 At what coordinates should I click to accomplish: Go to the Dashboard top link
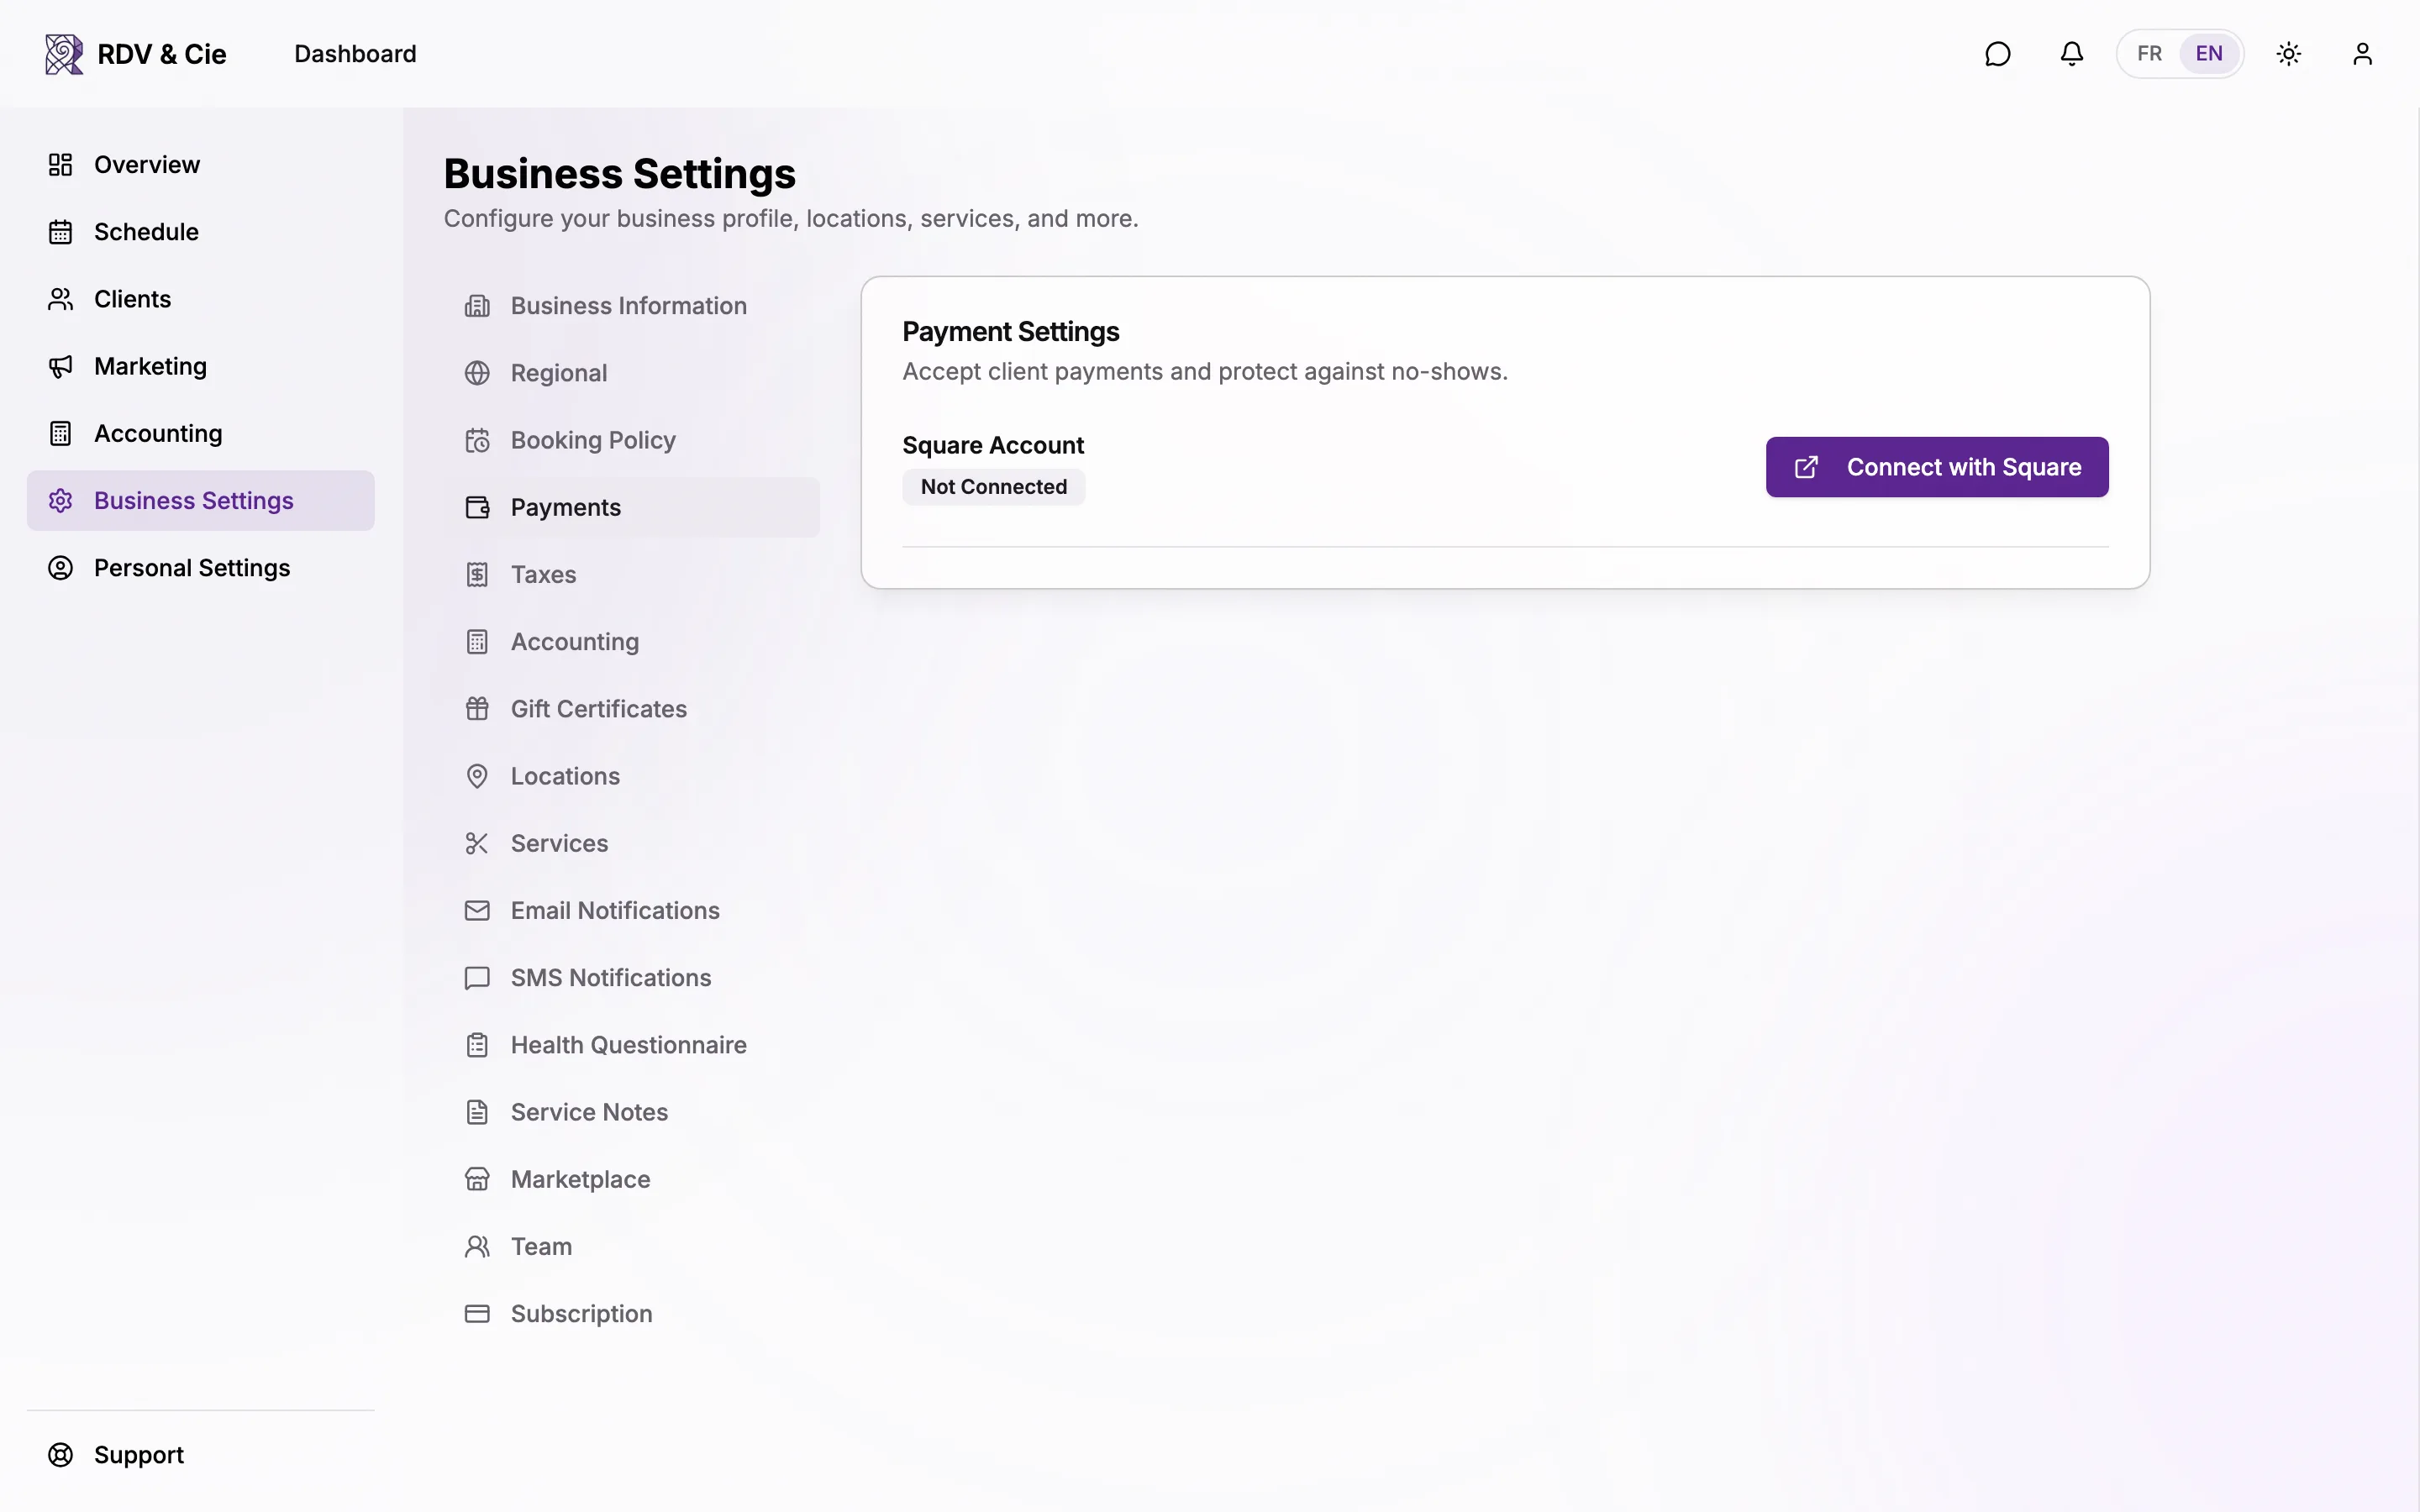pyautogui.click(x=355, y=54)
